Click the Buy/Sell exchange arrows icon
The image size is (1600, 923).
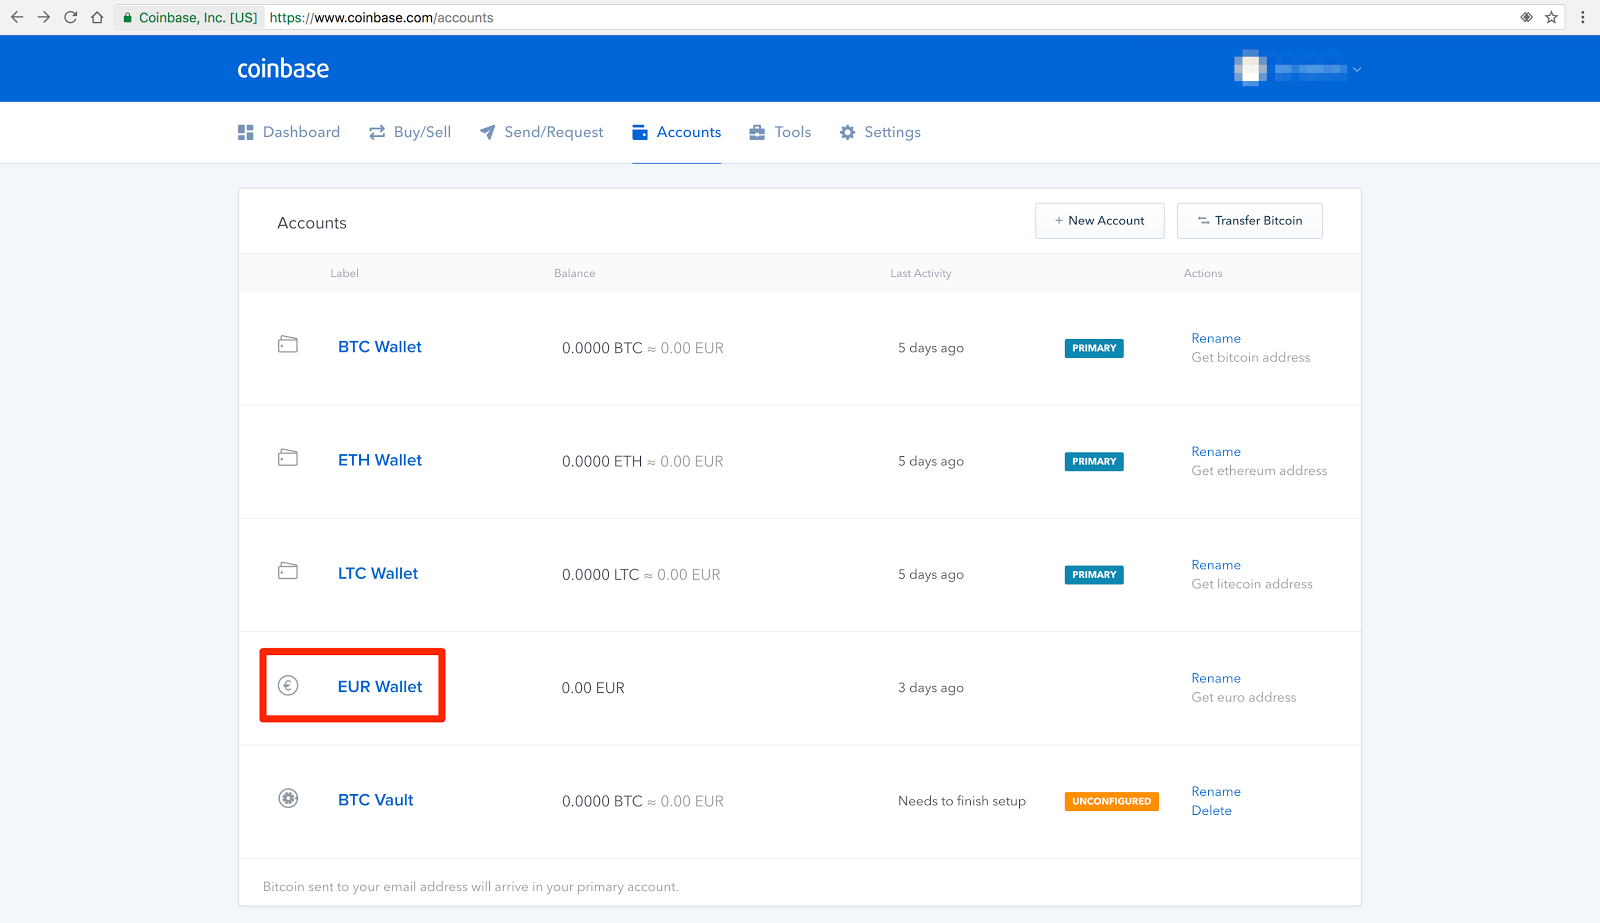[x=377, y=132]
